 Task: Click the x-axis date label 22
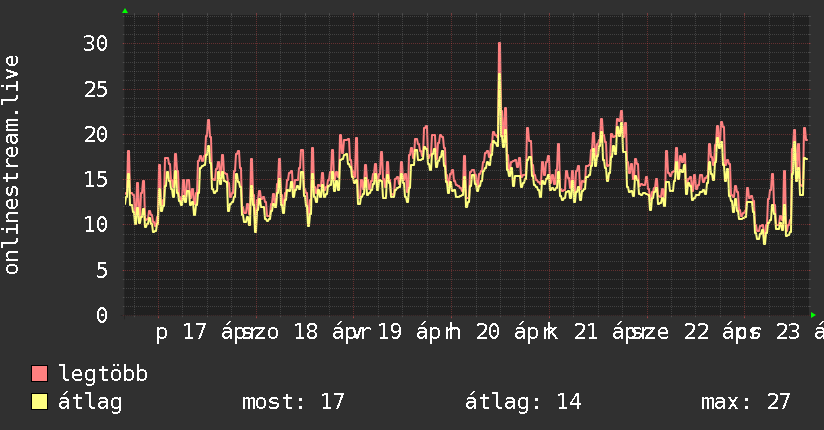click(x=696, y=332)
